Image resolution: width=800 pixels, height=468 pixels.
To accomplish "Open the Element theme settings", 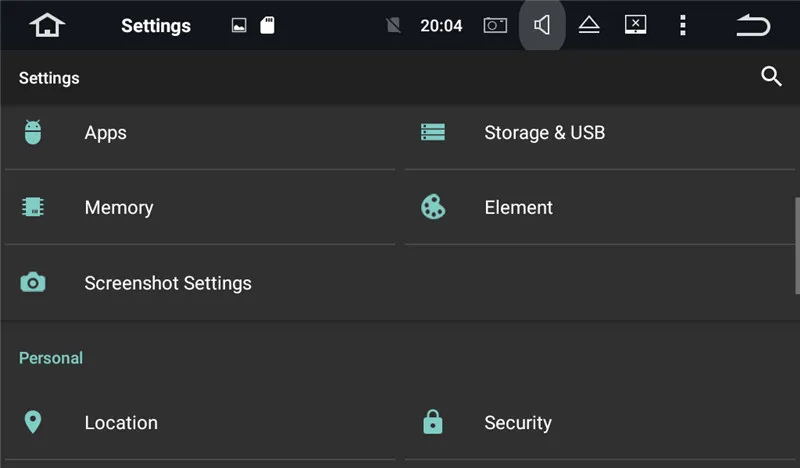I will [x=518, y=207].
